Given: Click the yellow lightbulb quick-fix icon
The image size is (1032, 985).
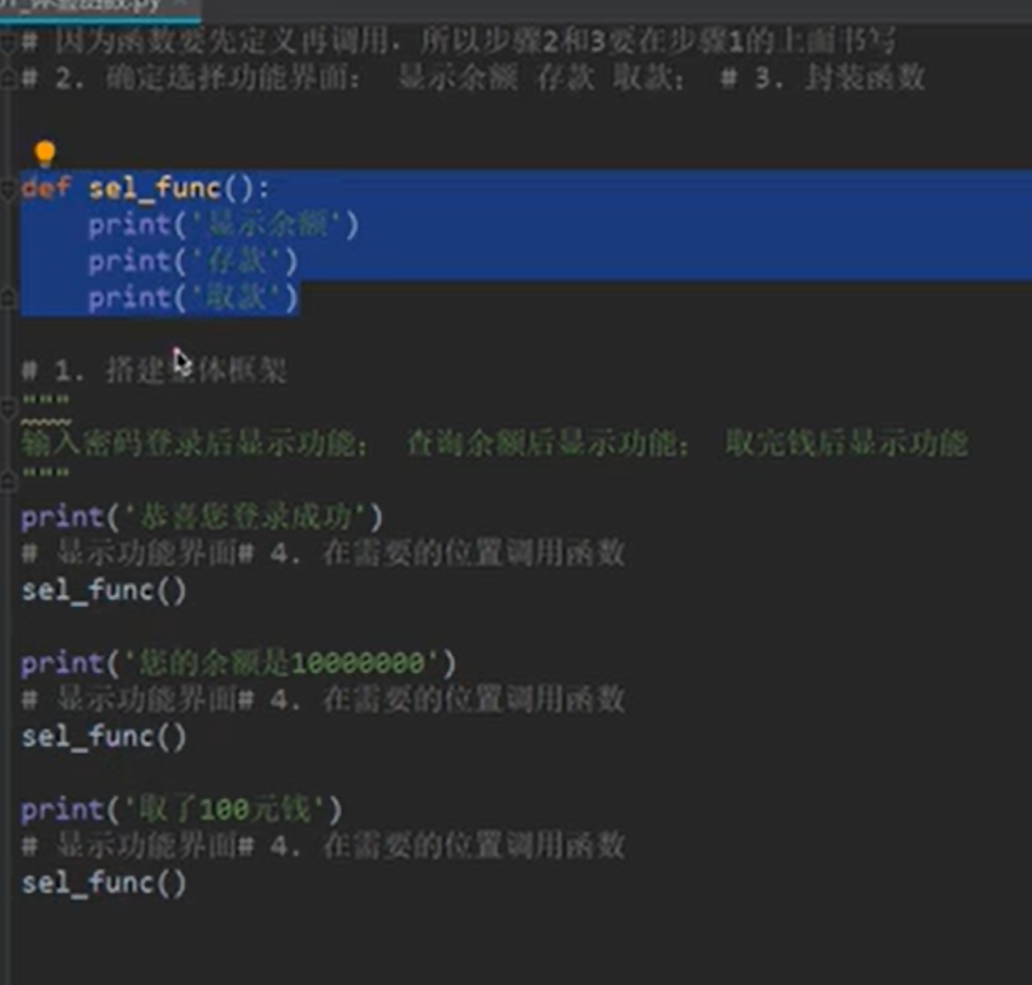Looking at the screenshot, I should pos(44,153).
